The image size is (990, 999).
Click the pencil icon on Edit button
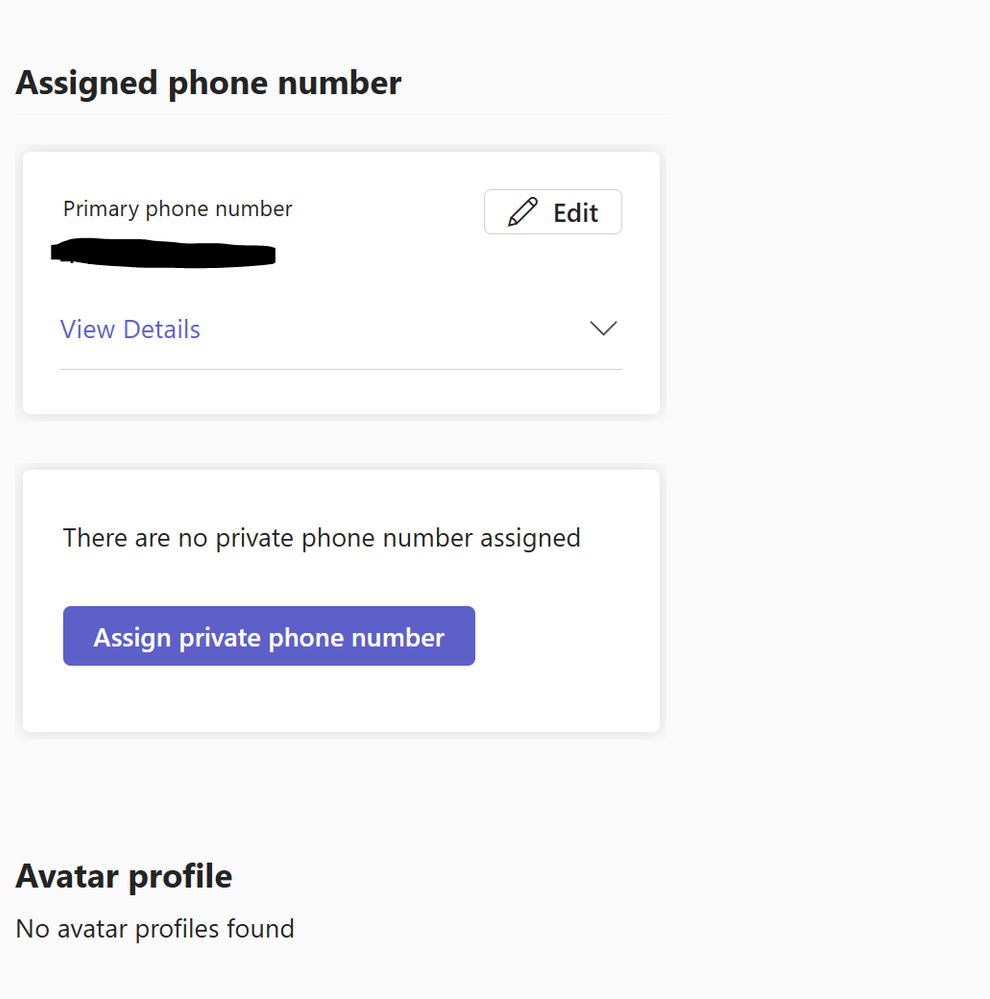tap(522, 212)
